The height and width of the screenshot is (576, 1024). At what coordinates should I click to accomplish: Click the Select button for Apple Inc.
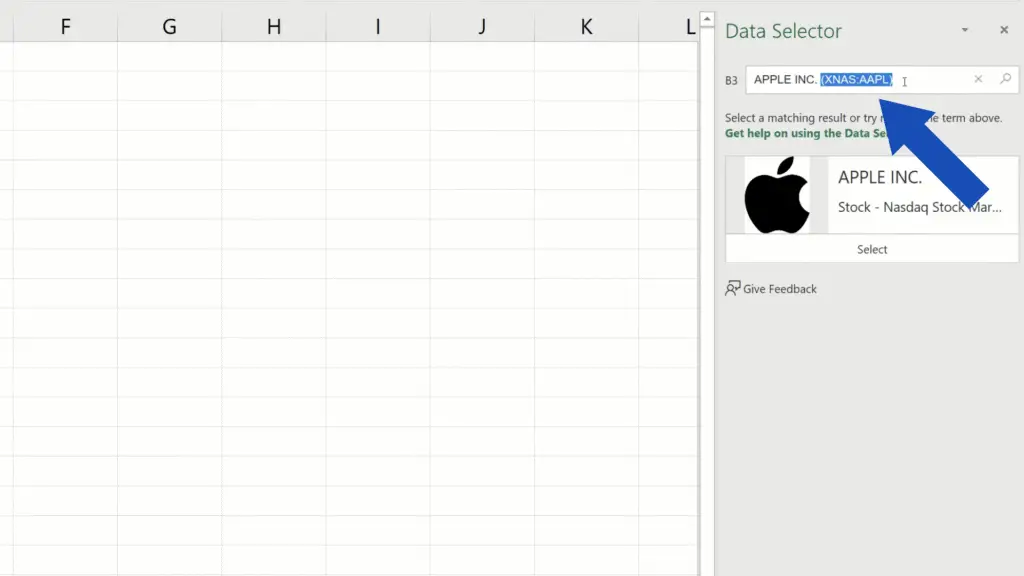tap(872, 249)
